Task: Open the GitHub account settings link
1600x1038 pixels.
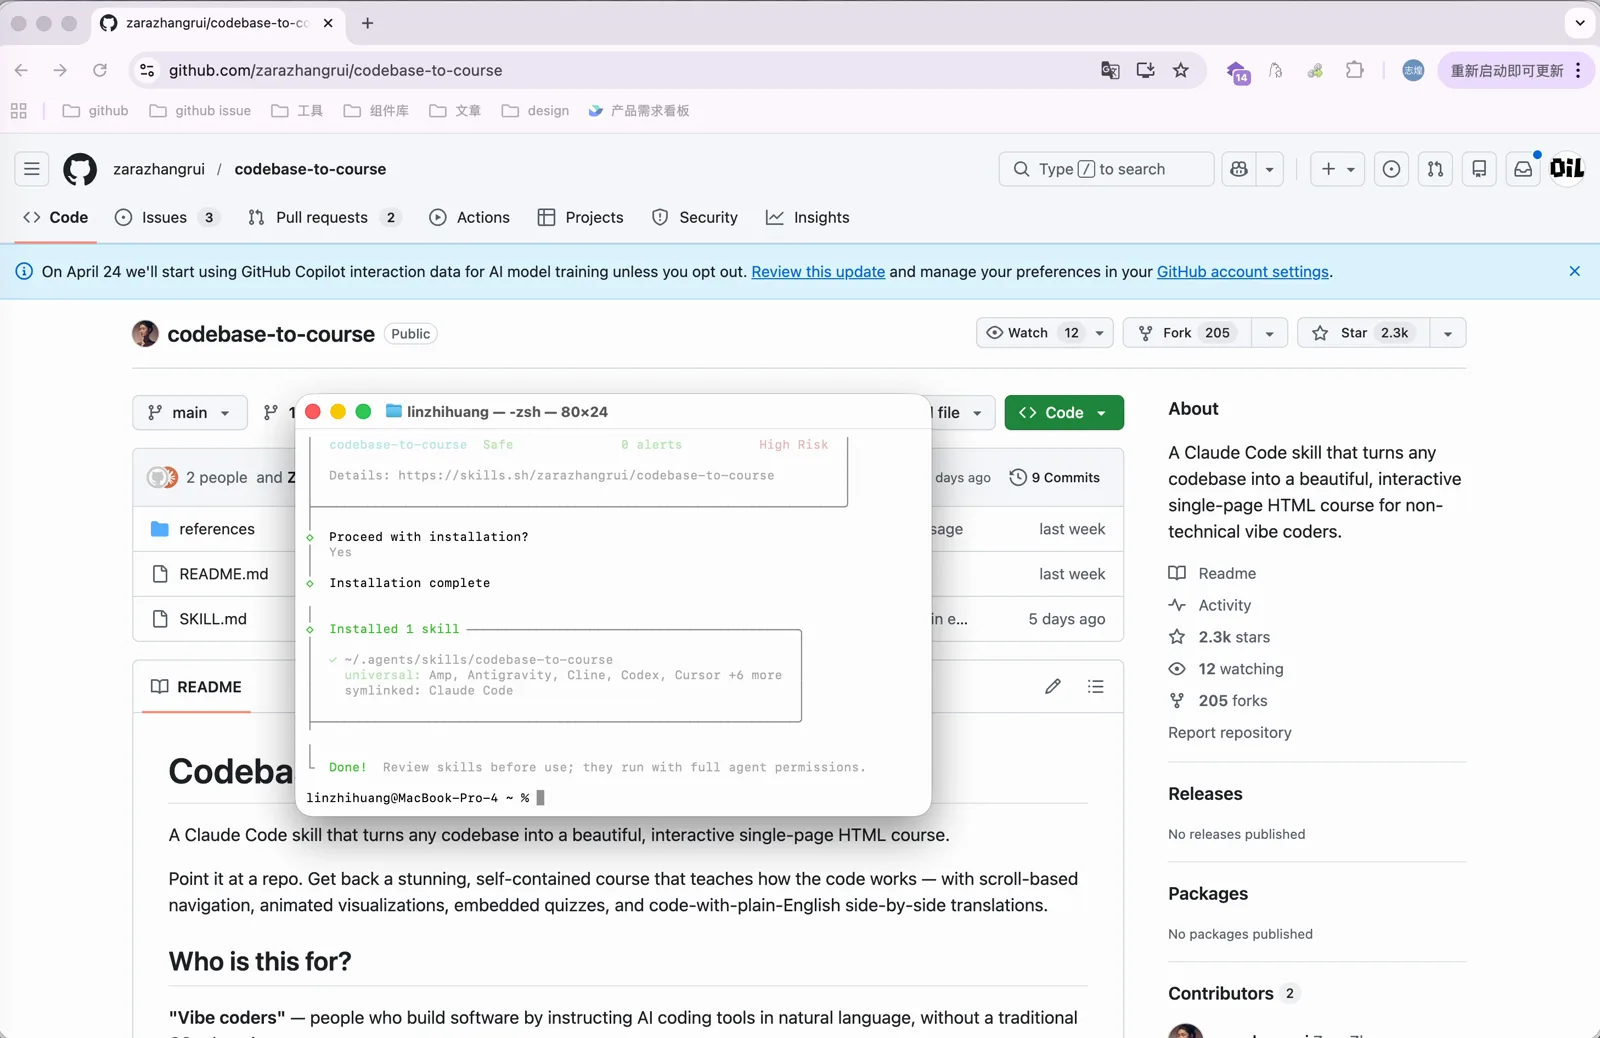Action: click(1243, 272)
